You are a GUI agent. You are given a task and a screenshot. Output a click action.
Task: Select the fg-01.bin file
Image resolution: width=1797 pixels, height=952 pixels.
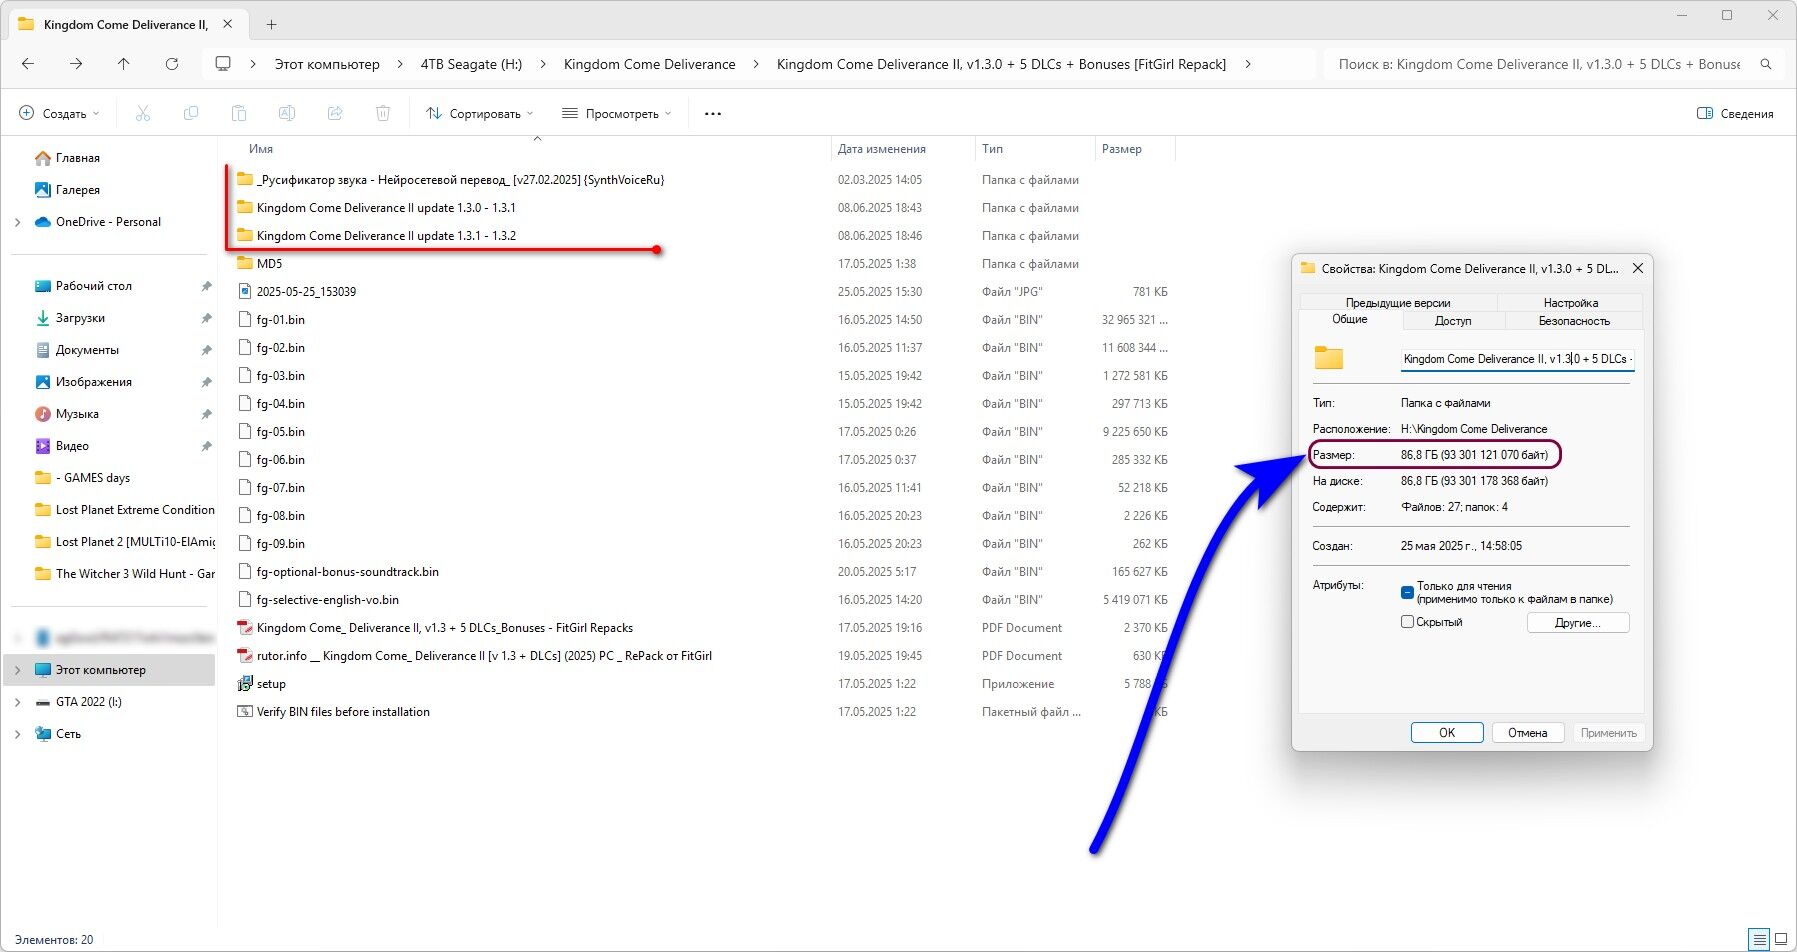[x=271, y=320]
